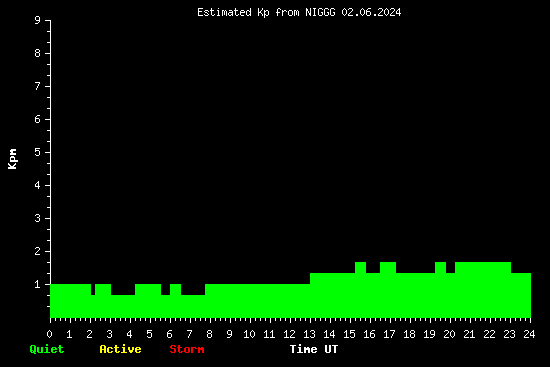Viewport: 550px width, 367px height.
Task: Click the 2 on the Kp axis
Action: point(38,251)
